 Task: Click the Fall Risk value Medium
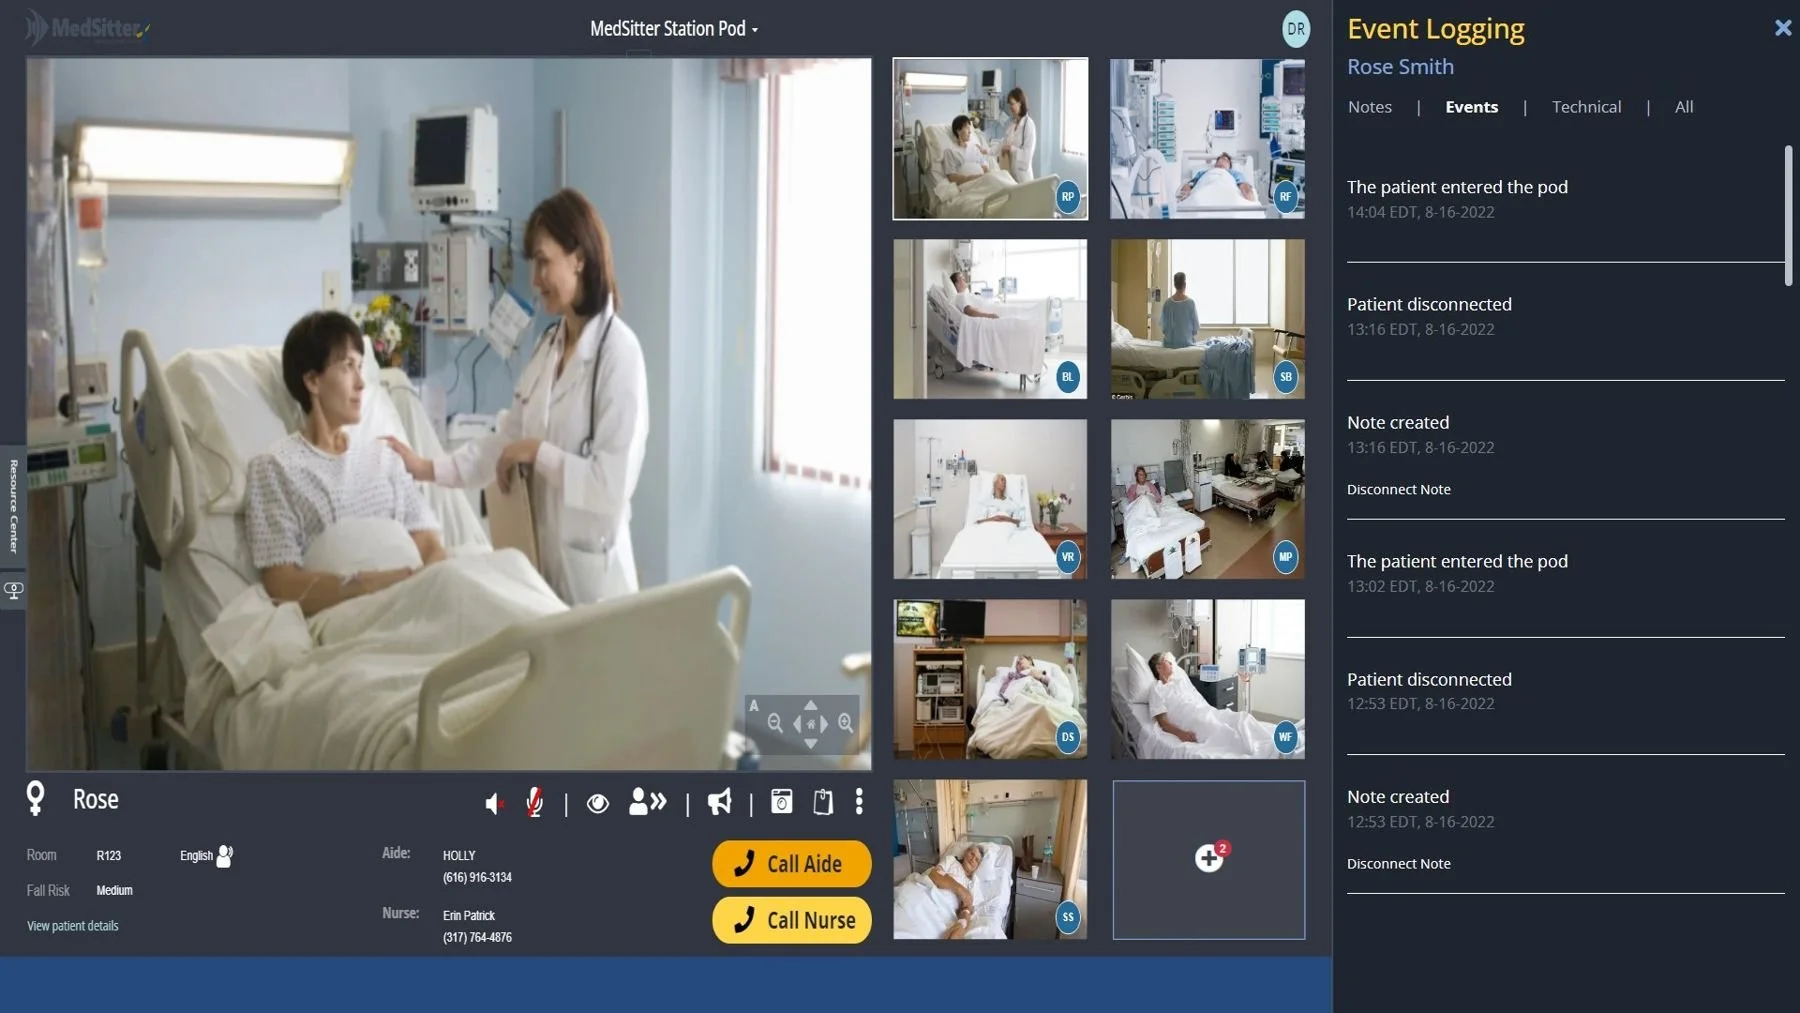tap(114, 891)
